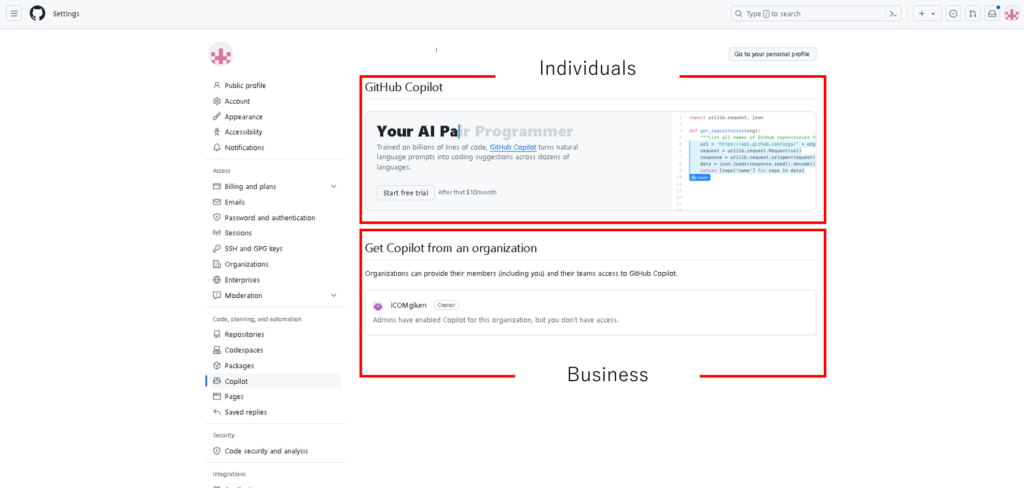Click the large profile avatar above sidebar

(221, 55)
